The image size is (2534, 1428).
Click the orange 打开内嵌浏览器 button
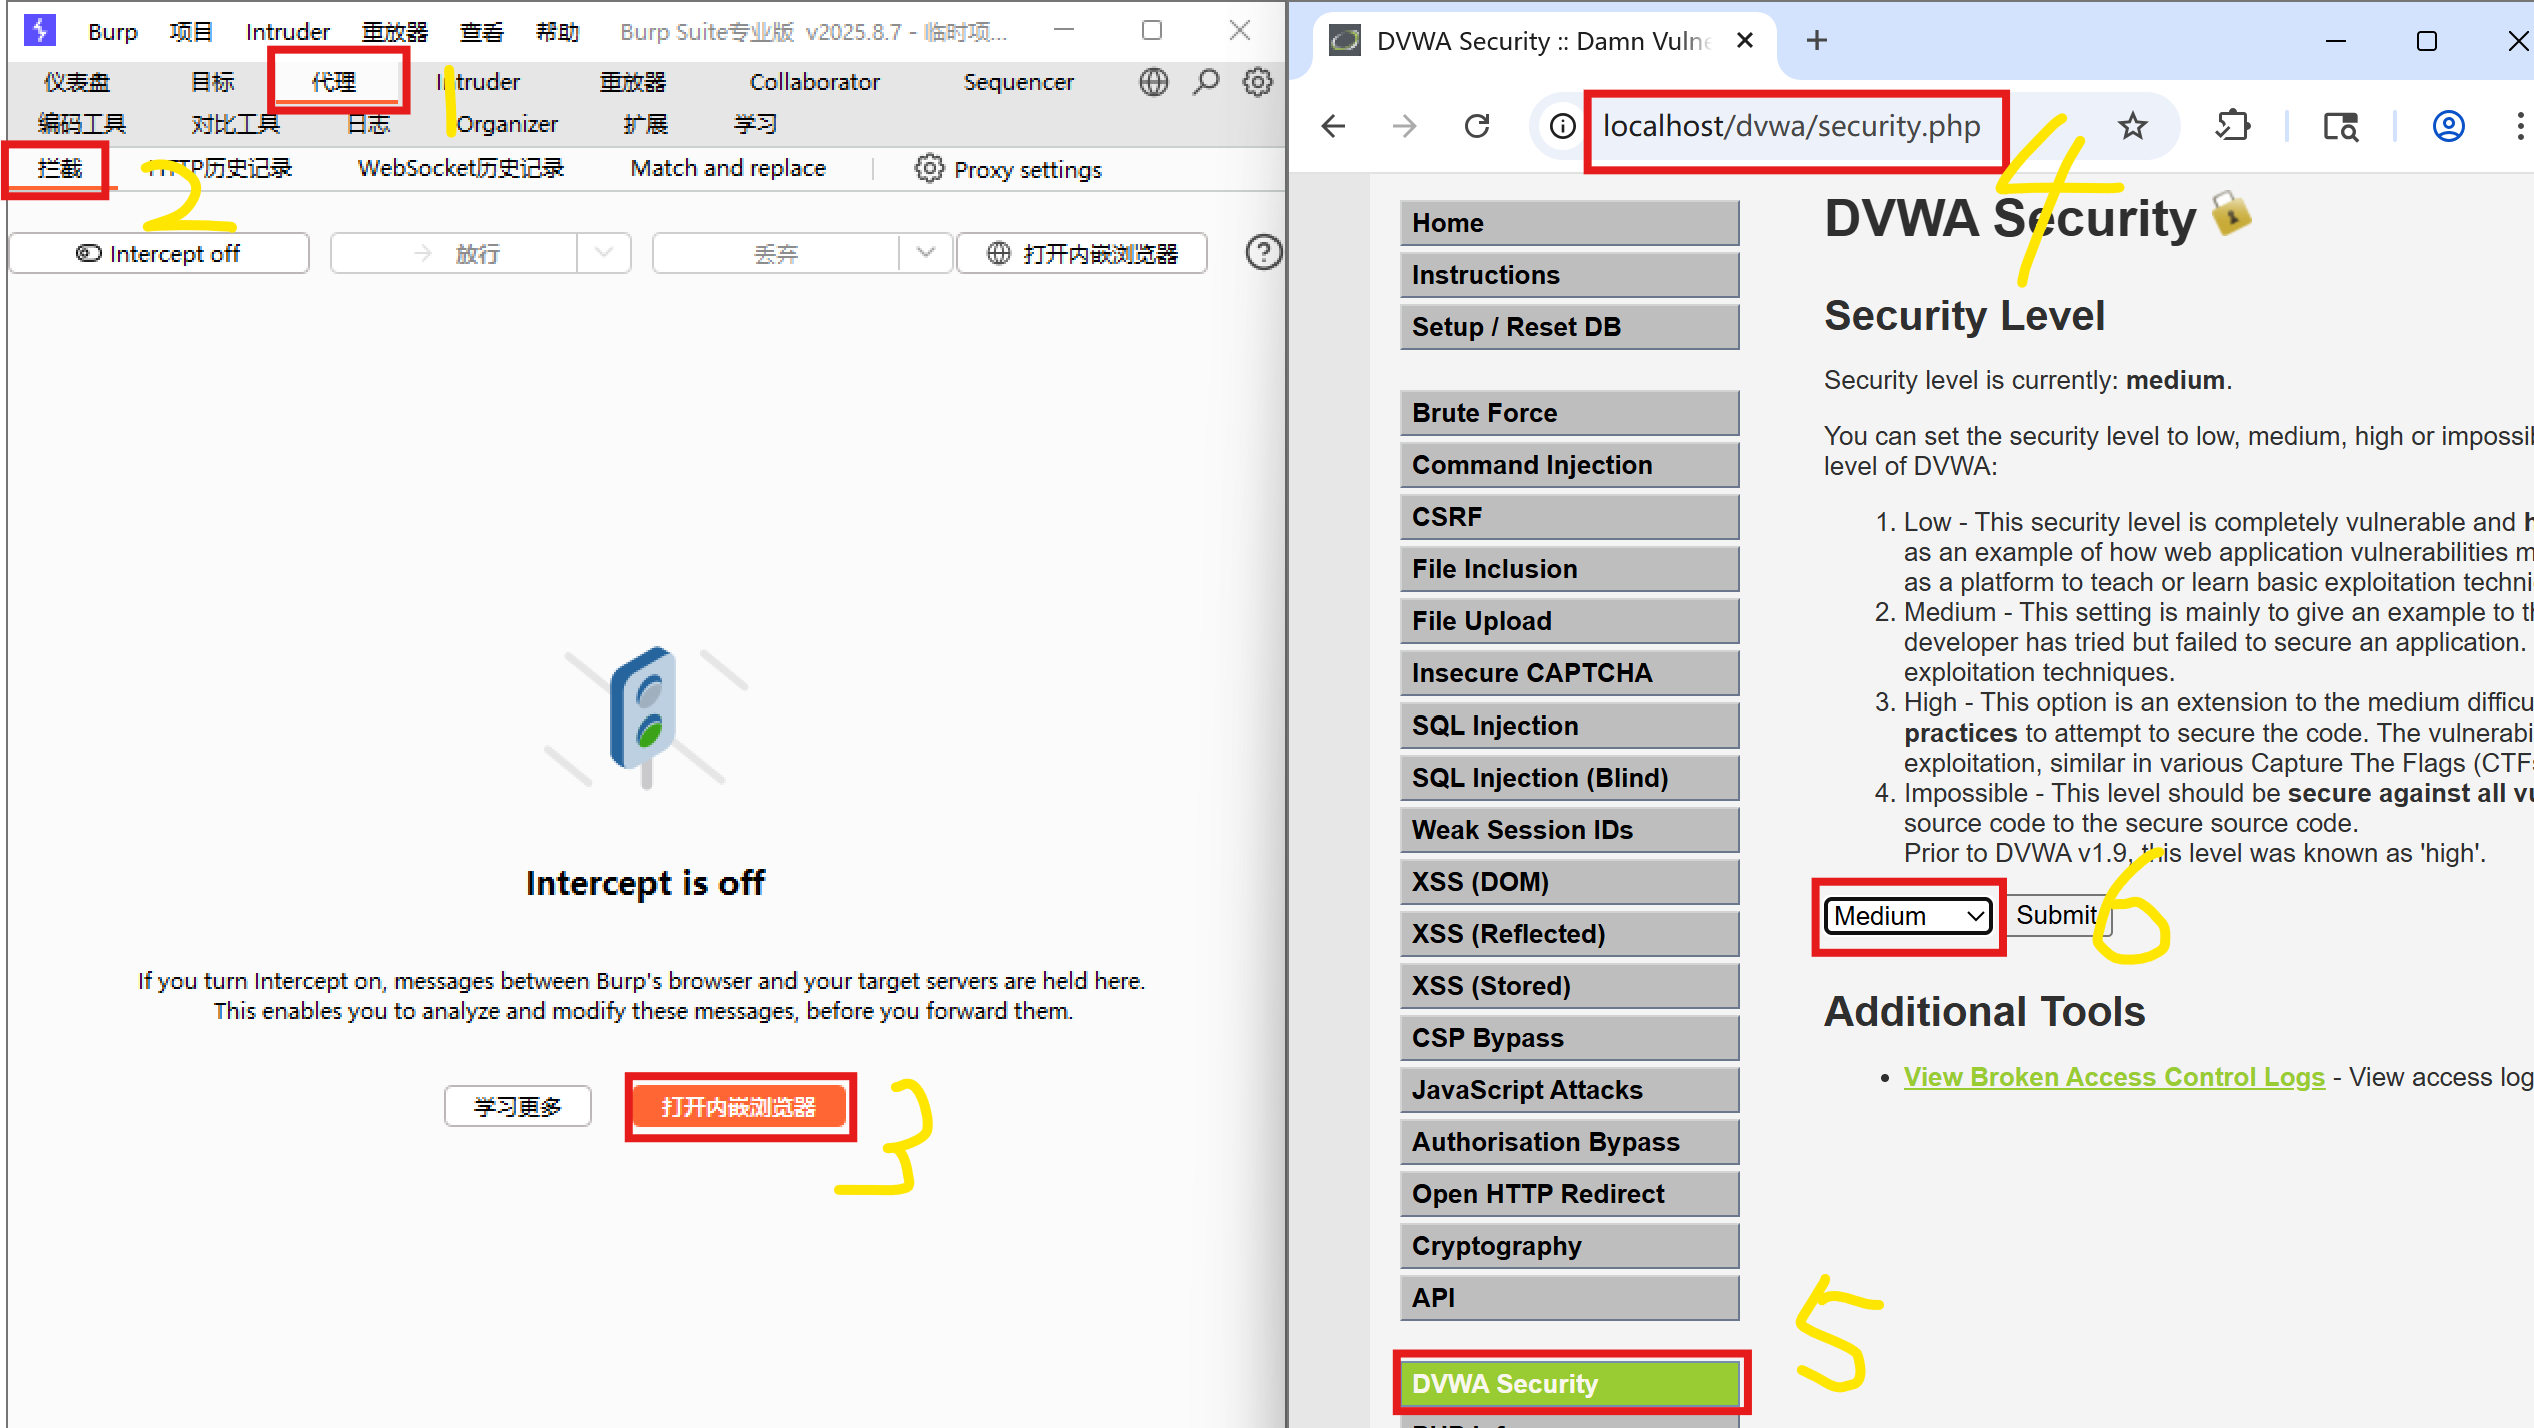click(x=739, y=1107)
